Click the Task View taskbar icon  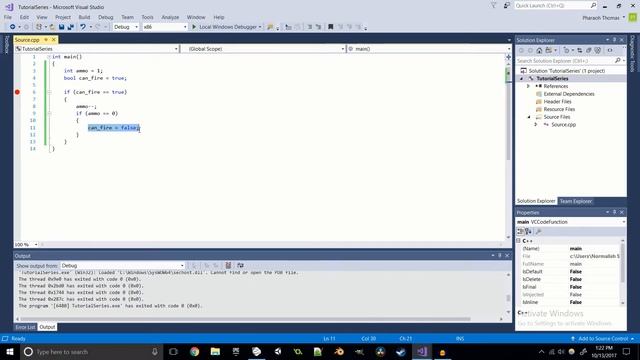click(173, 351)
